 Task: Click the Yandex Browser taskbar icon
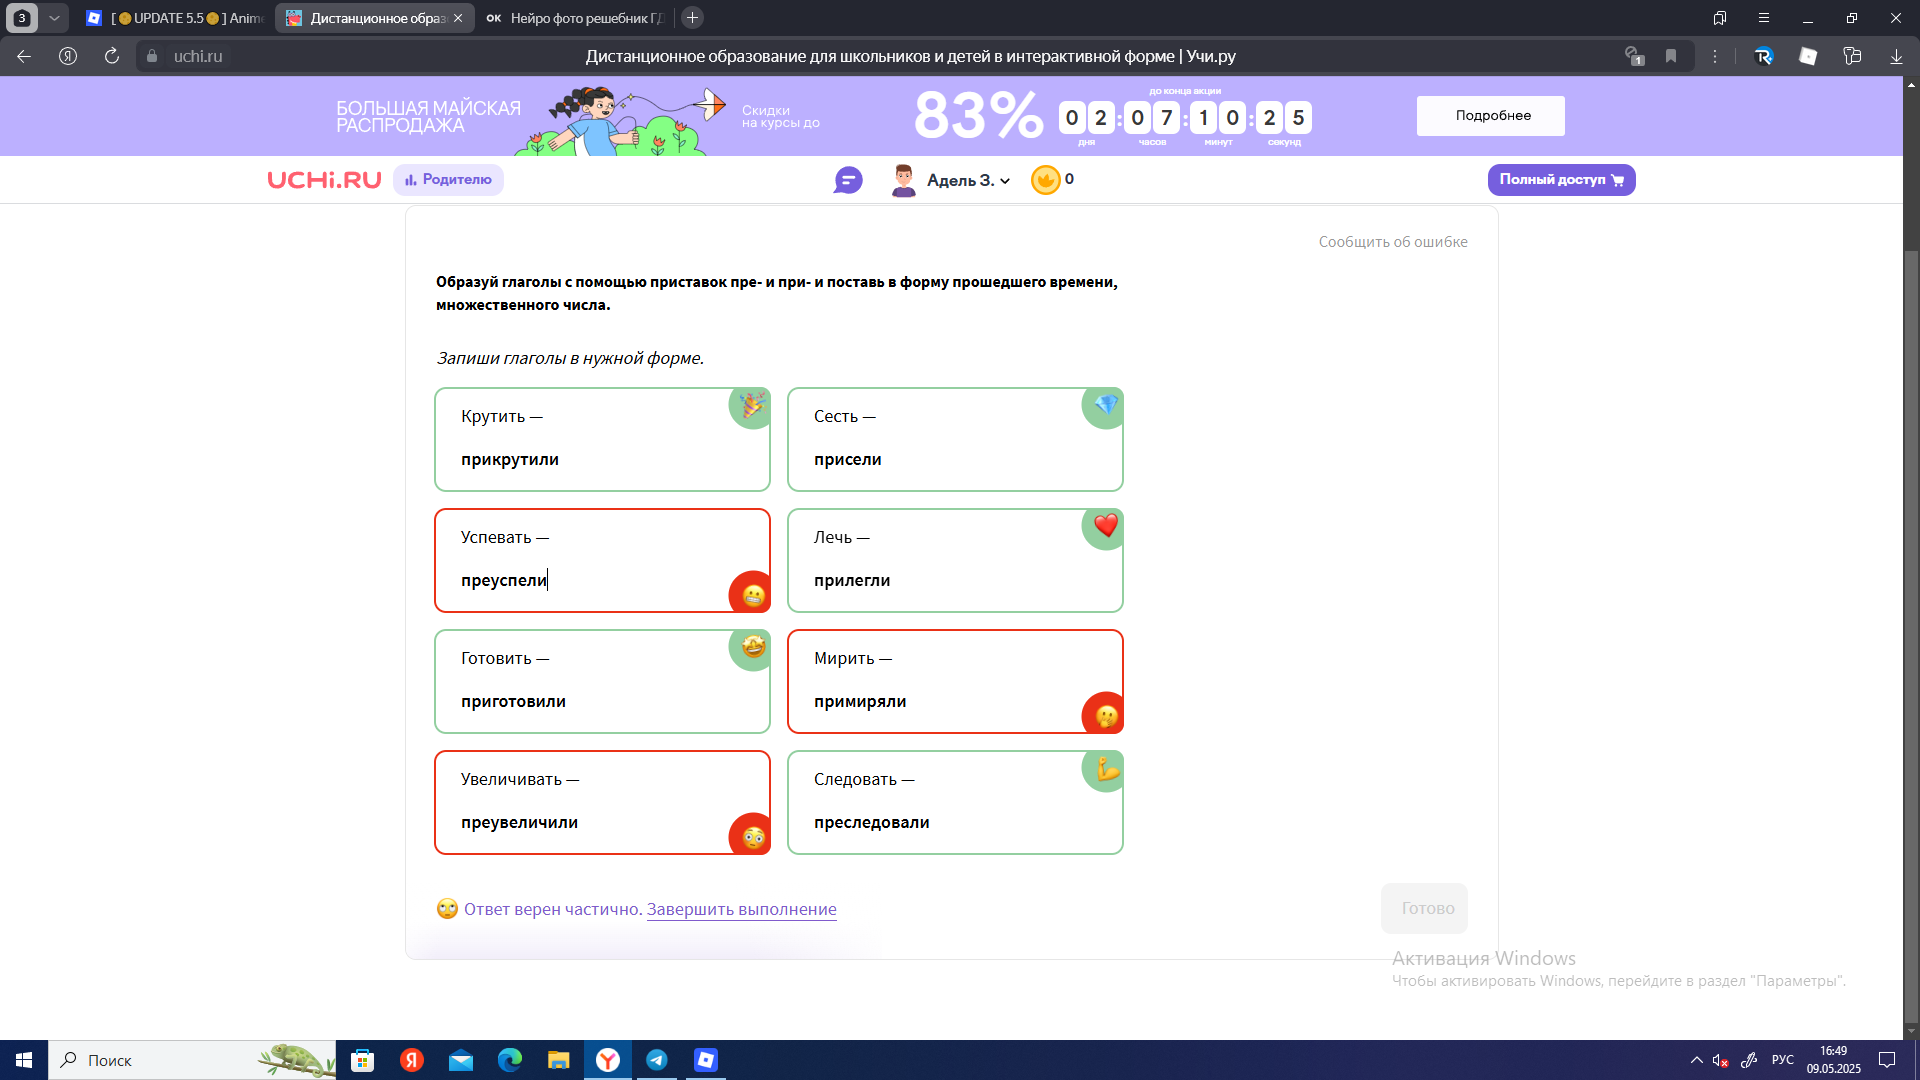[608, 1060]
